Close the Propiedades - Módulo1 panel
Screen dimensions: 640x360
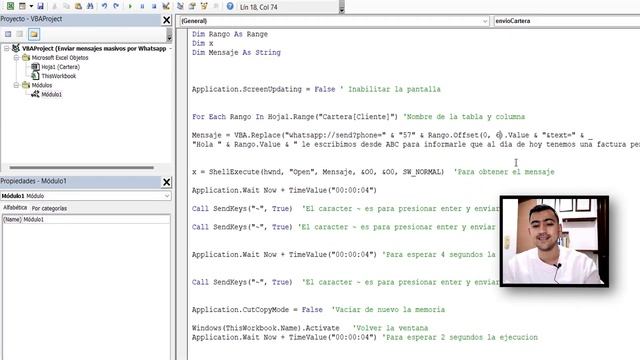click(x=167, y=182)
